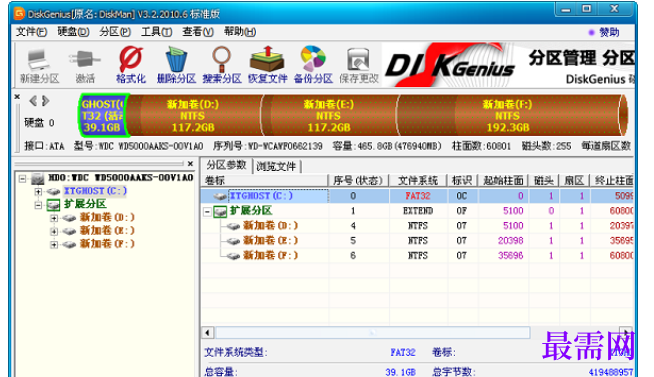Expand 新加卷 (D:) tree node
Screen dimensions: 654x377
coord(54,218)
